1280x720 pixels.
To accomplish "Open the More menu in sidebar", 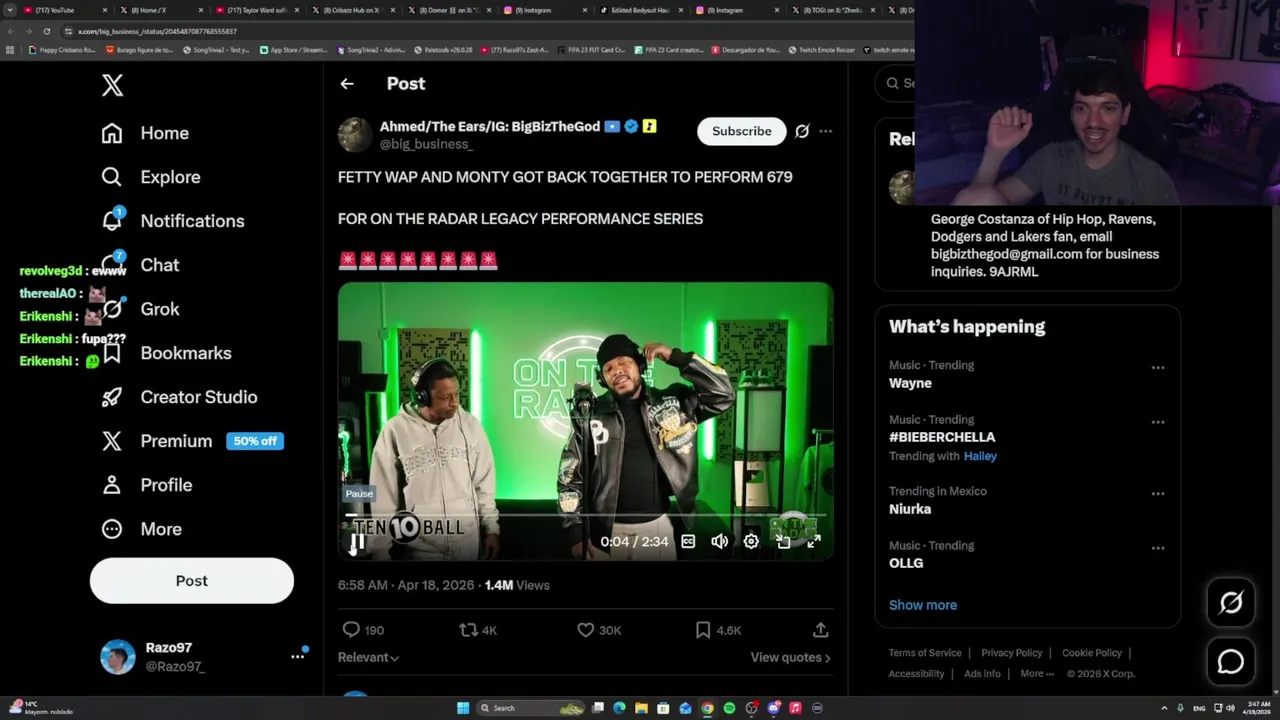I will 142,529.
